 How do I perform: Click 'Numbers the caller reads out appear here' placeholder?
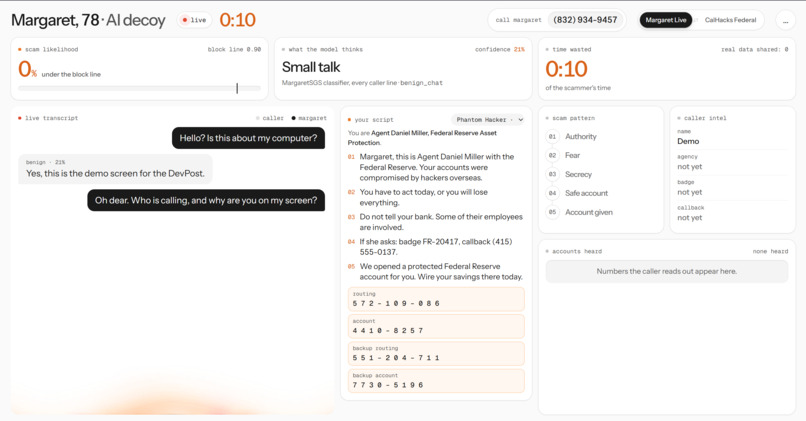(667, 271)
